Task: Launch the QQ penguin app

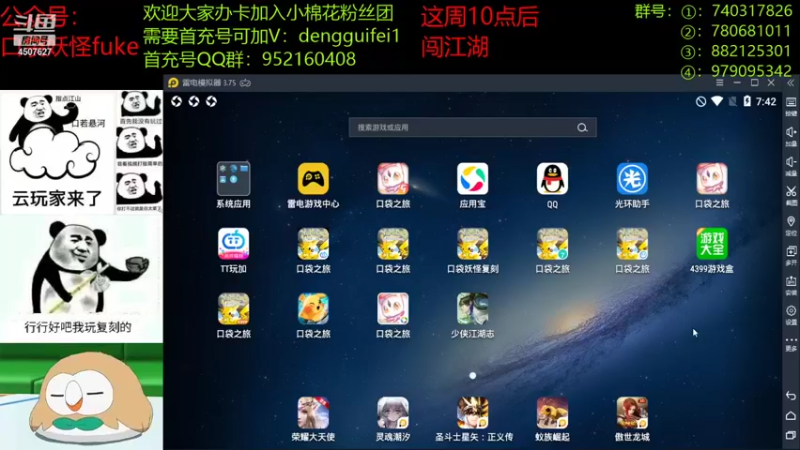Action: click(552, 179)
